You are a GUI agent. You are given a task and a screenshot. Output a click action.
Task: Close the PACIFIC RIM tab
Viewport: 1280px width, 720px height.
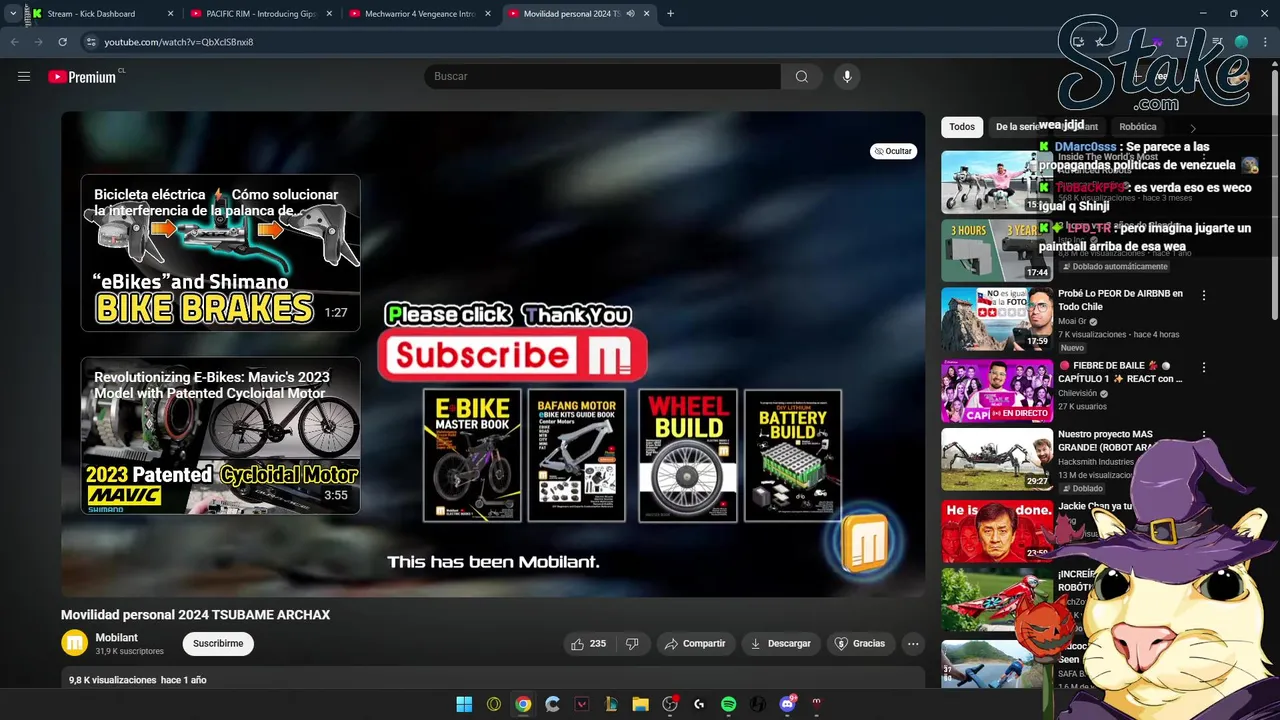[x=330, y=14]
